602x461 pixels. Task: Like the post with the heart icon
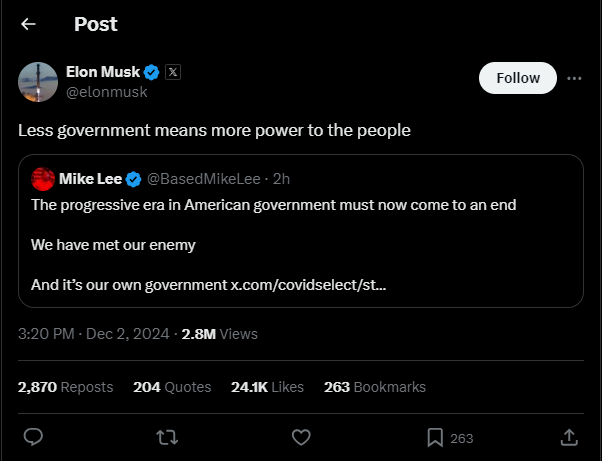coord(301,437)
